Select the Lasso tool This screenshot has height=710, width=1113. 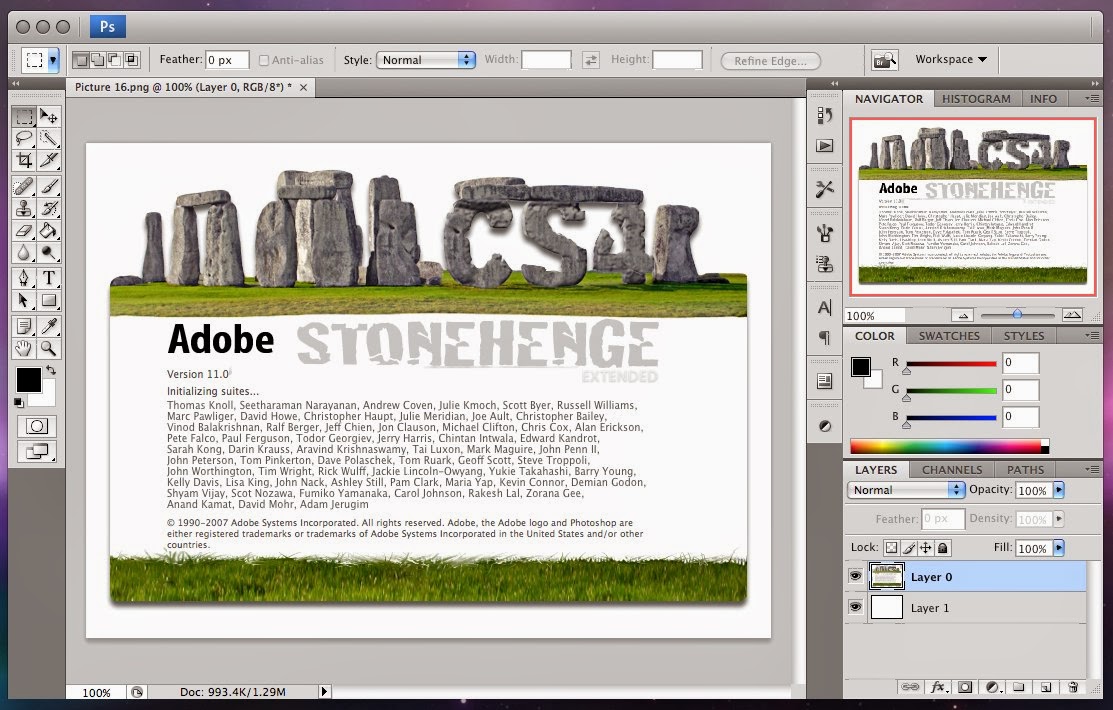[x=25, y=139]
